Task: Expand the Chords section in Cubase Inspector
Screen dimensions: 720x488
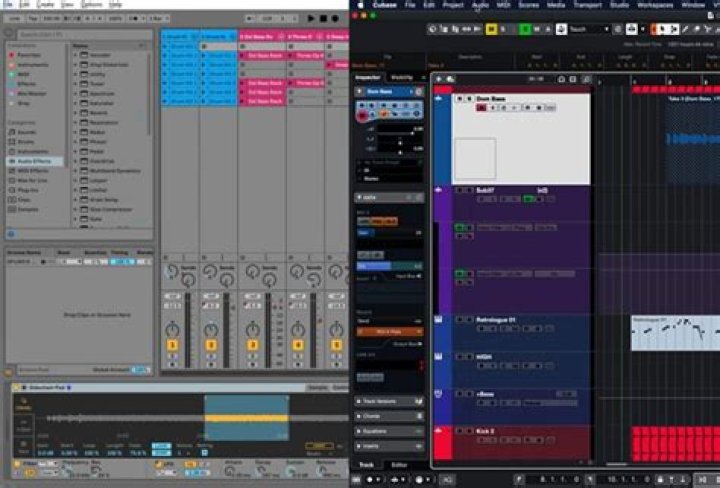Action: (x=389, y=416)
